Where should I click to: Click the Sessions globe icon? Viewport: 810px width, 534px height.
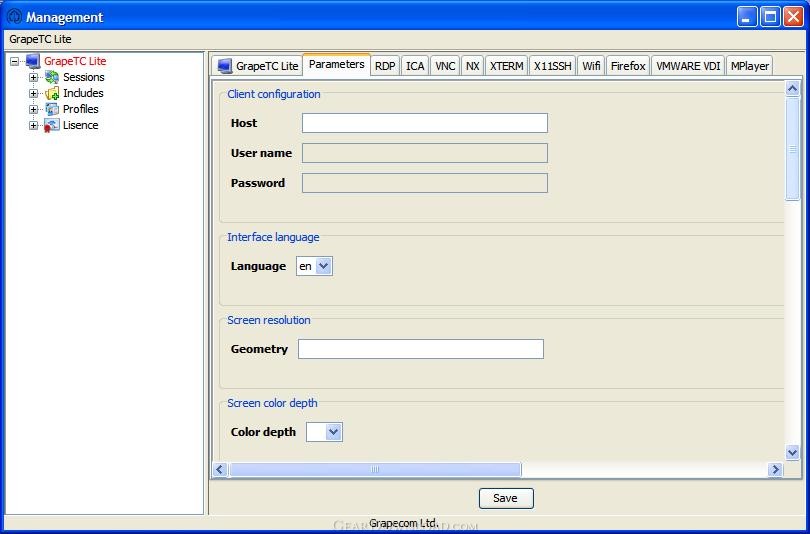pyautogui.click(x=52, y=77)
